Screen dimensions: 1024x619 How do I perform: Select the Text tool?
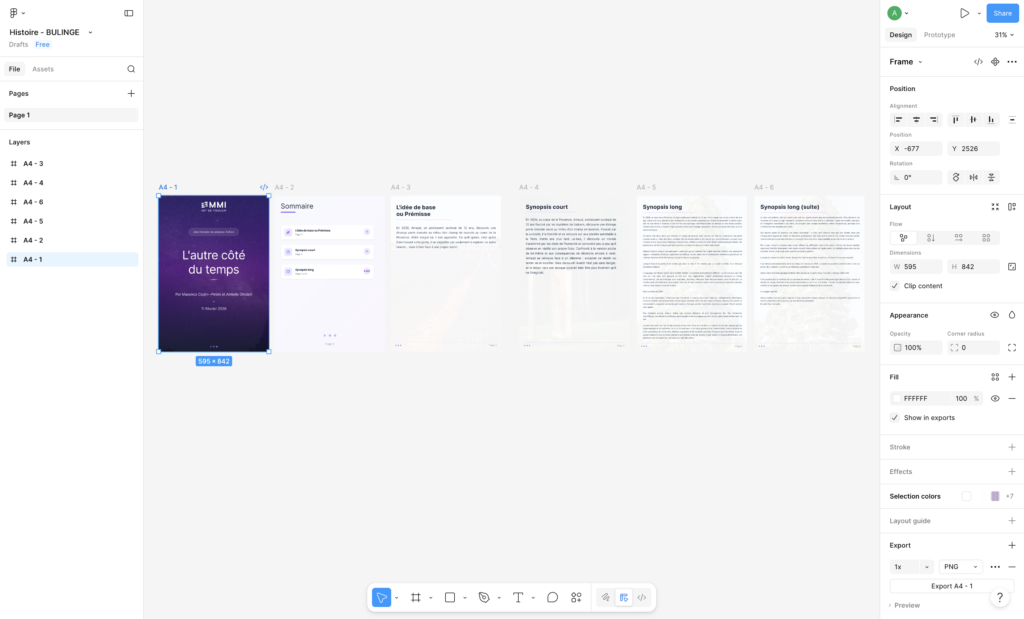[518, 597]
